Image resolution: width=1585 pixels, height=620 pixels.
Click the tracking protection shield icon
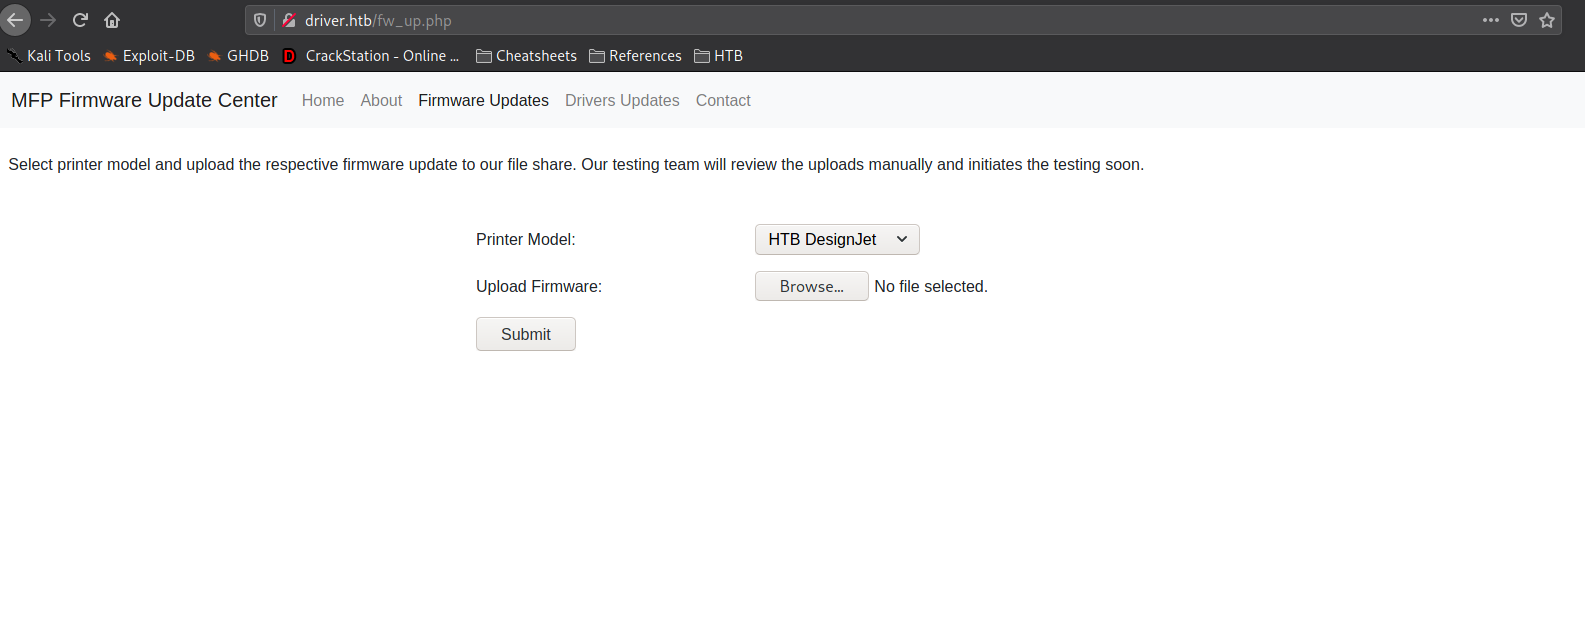click(x=259, y=19)
